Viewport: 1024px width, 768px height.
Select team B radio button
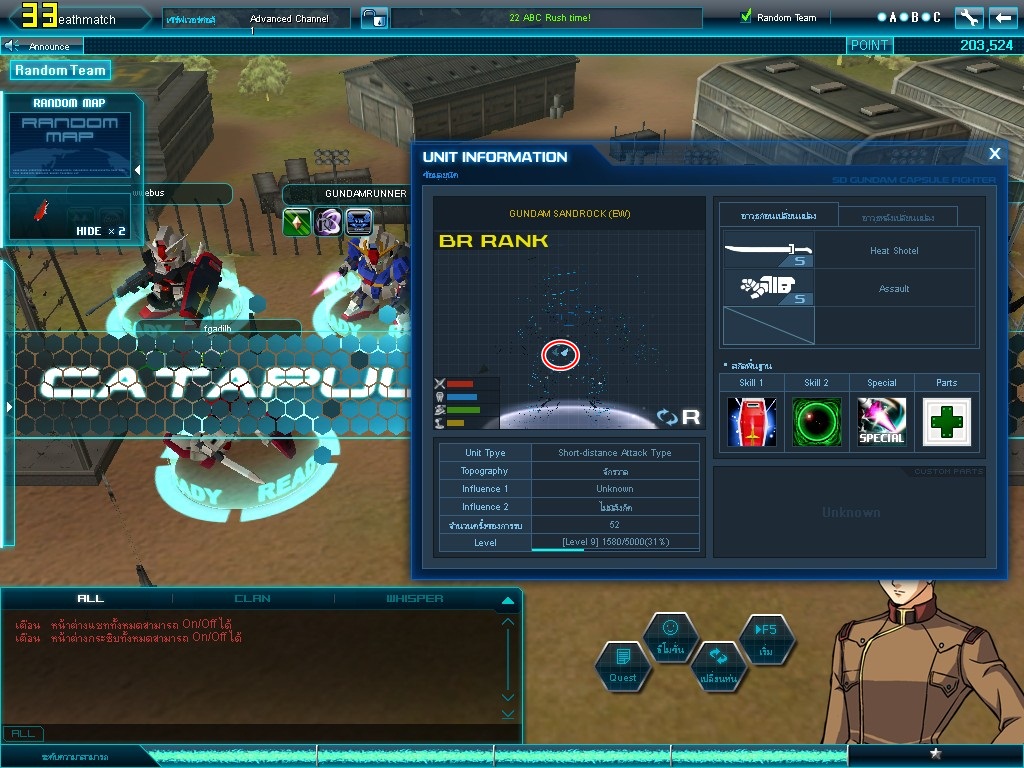click(x=904, y=17)
